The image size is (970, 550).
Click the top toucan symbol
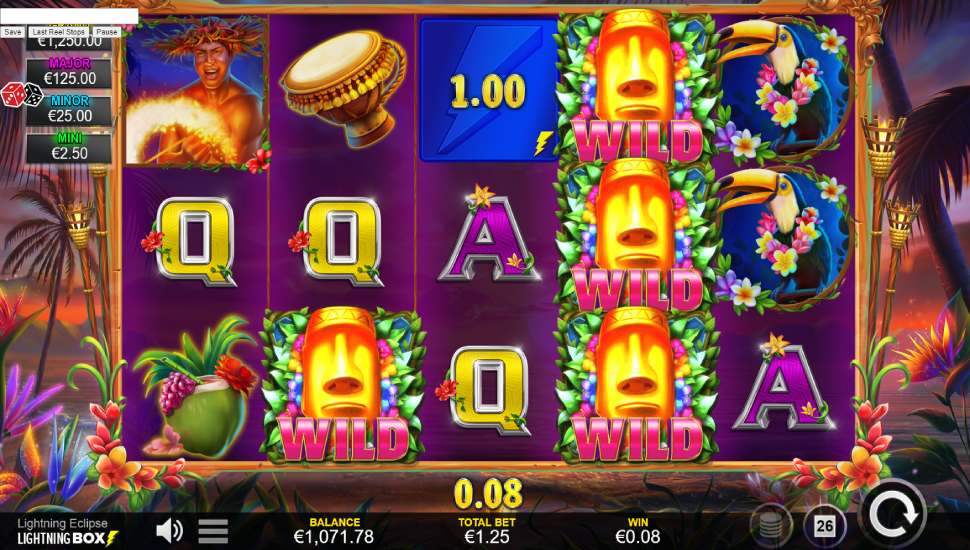coord(784,88)
